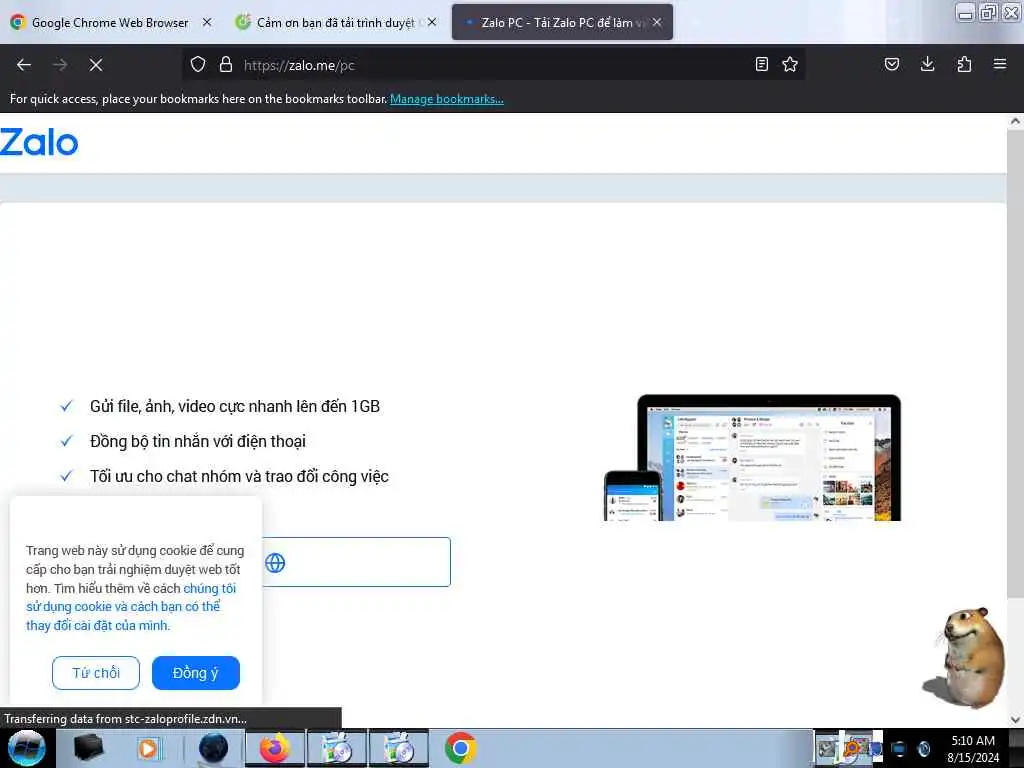
Task: Launch the orange media player taskbar icon
Action: 149,748
